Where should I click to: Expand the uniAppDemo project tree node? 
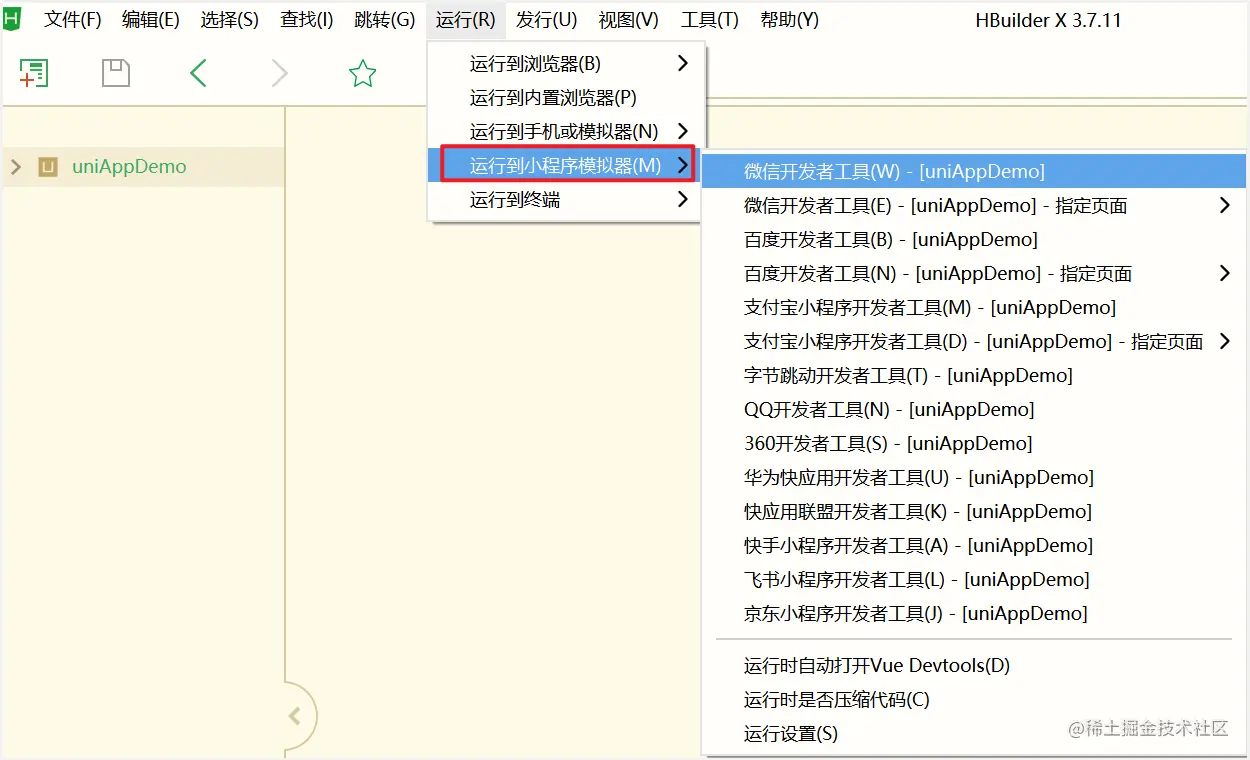[x=15, y=167]
